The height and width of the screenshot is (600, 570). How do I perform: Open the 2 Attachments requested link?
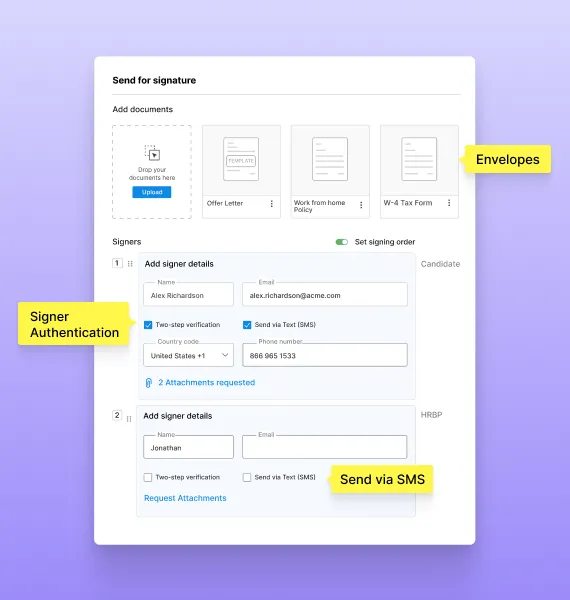click(207, 383)
